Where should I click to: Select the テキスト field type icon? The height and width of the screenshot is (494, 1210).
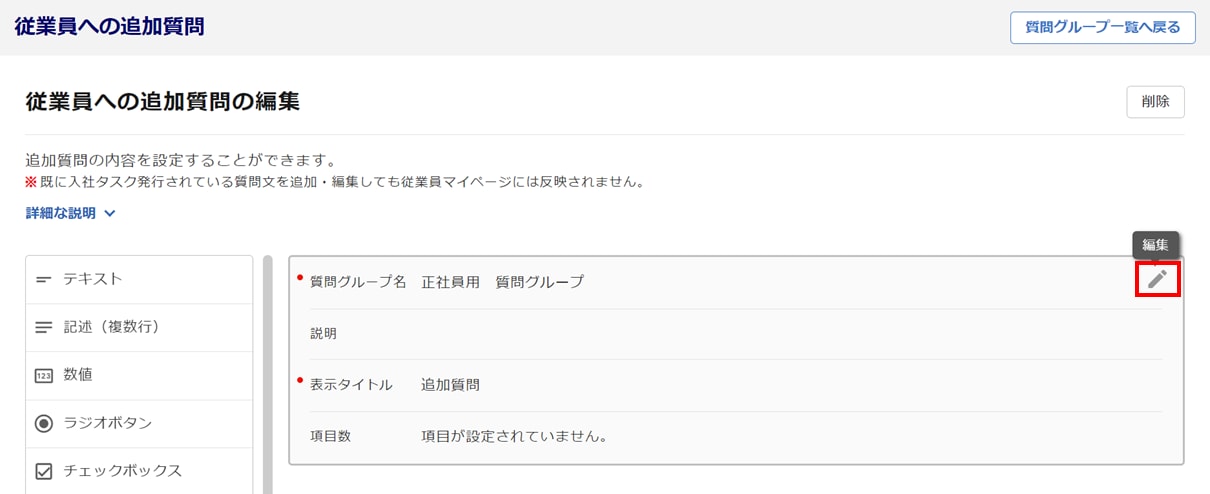pyautogui.click(x=44, y=280)
